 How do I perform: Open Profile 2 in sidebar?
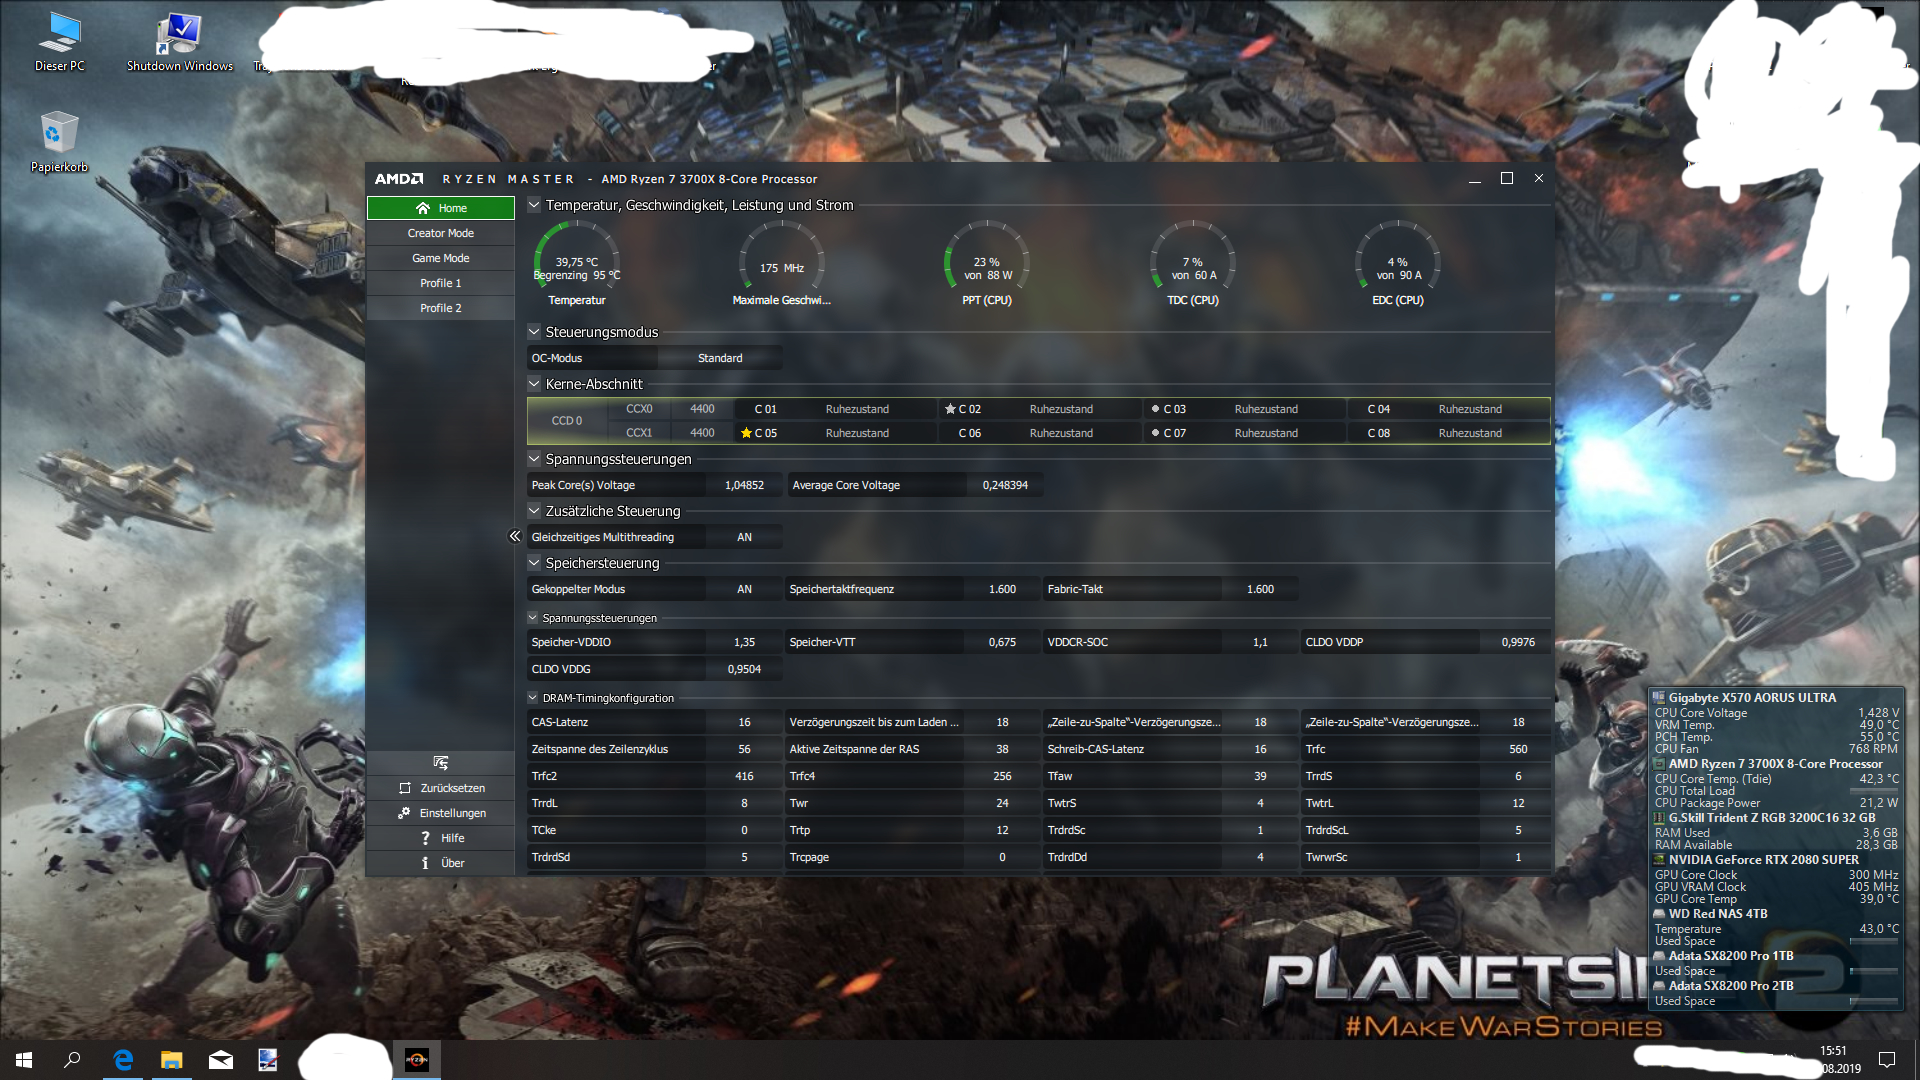[x=440, y=308]
